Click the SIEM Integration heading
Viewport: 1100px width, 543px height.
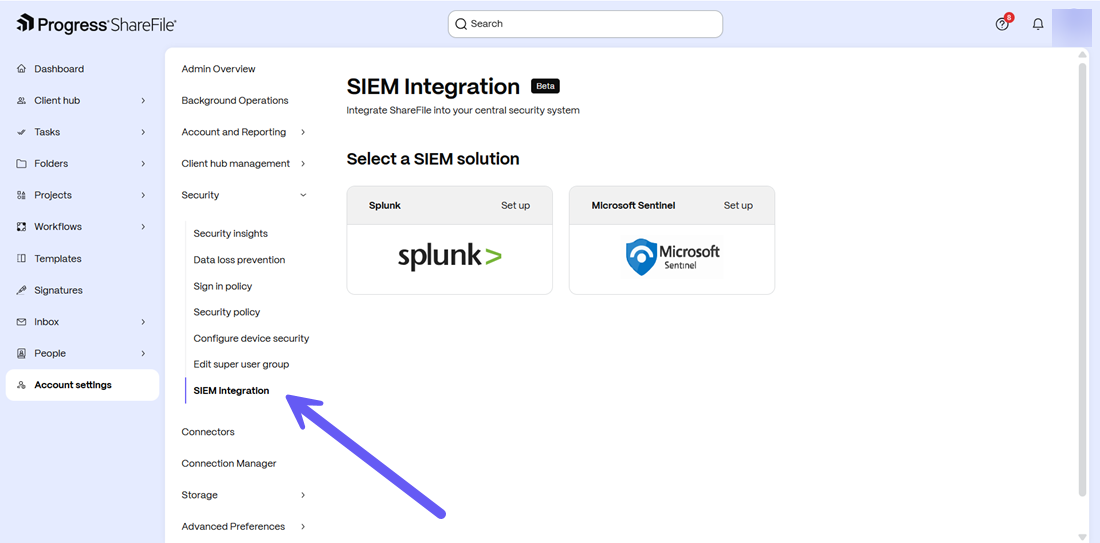click(x=433, y=87)
